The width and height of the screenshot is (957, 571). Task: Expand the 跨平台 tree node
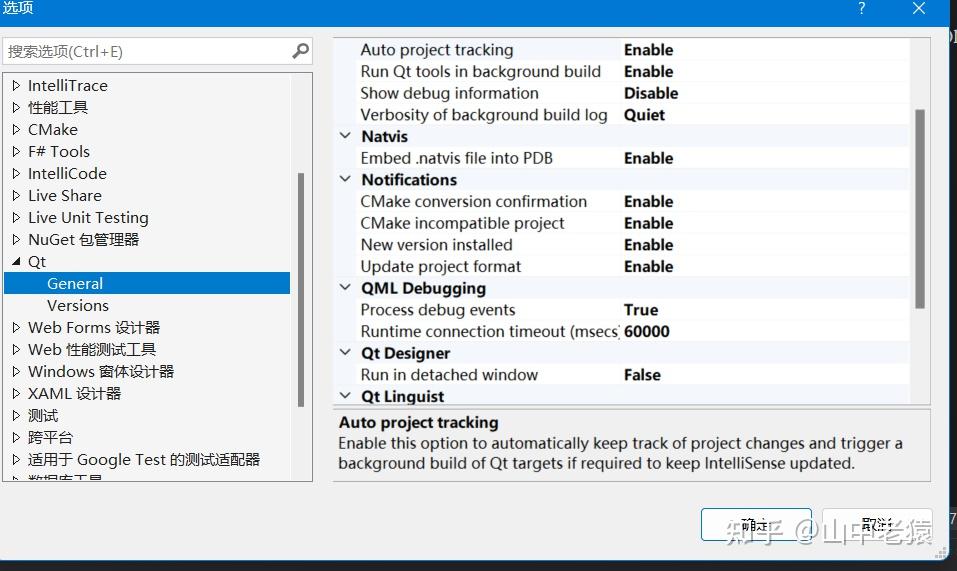pyautogui.click(x=16, y=437)
